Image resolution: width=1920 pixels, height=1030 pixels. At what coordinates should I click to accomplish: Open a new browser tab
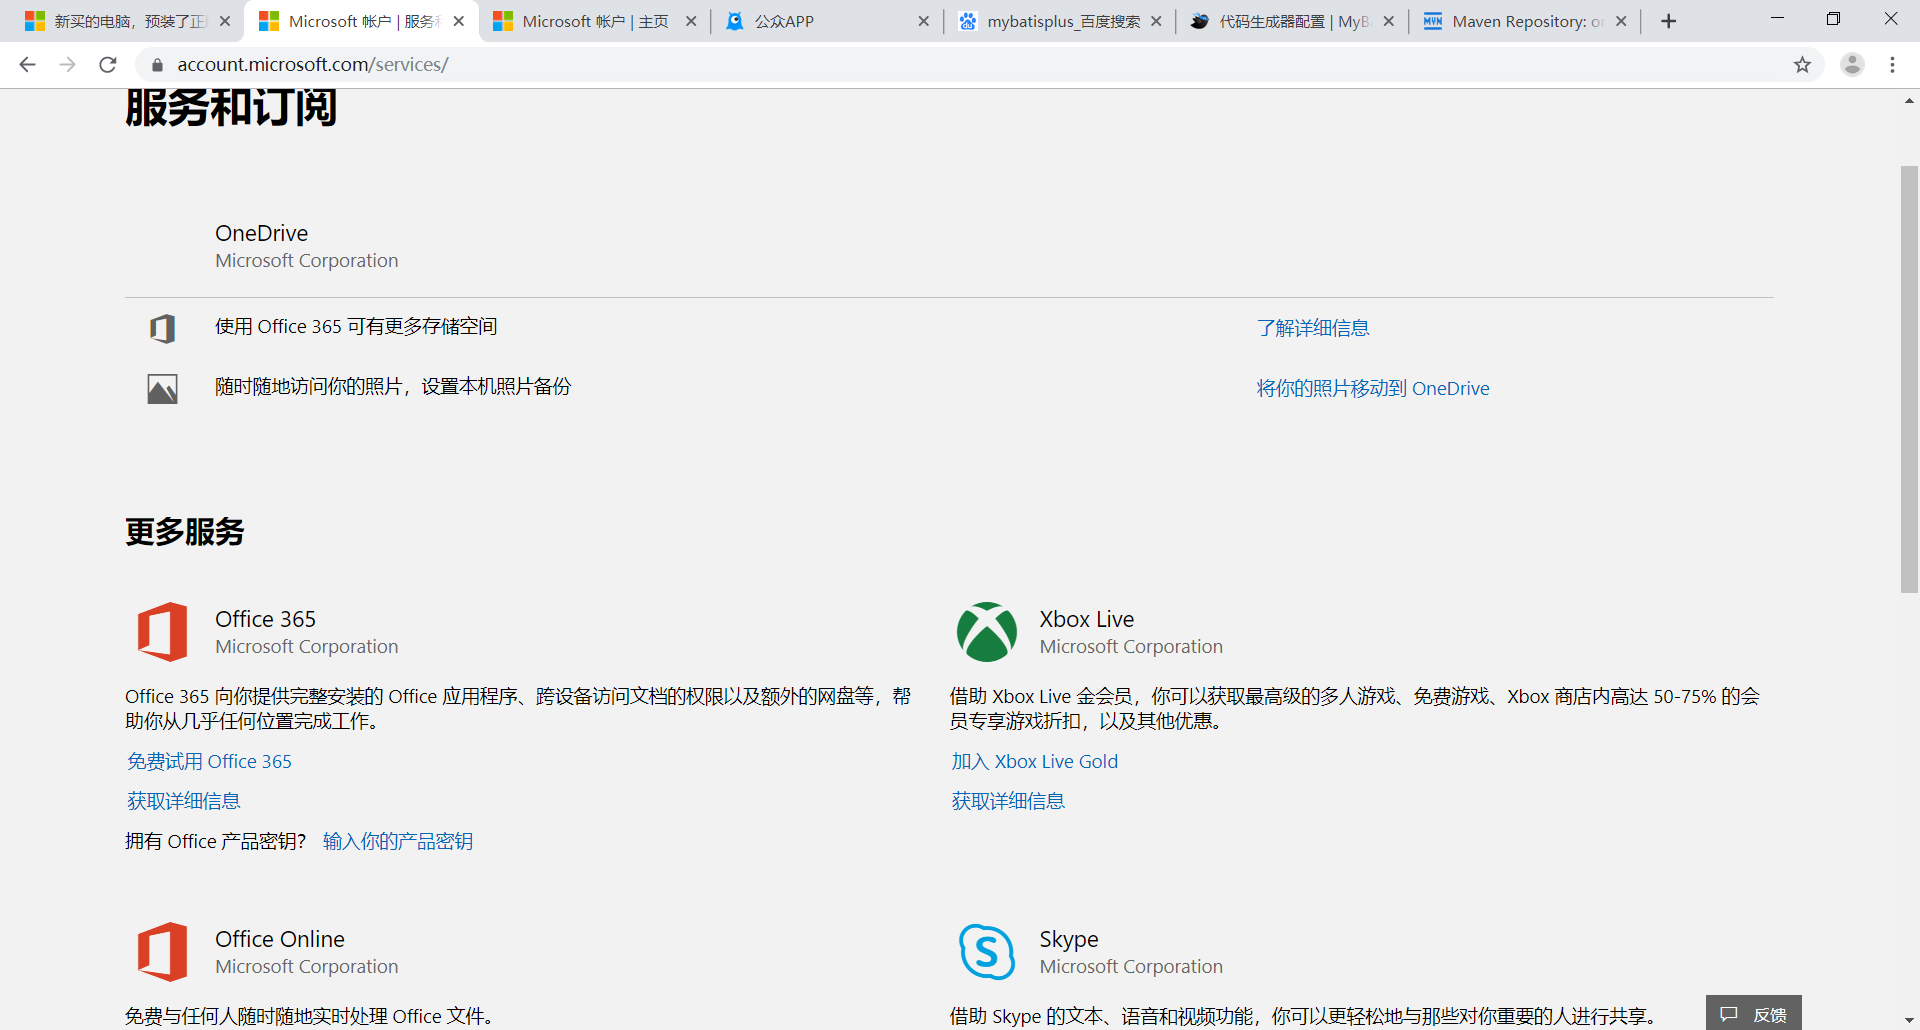pyautogui.click(x=1668, y=21)
